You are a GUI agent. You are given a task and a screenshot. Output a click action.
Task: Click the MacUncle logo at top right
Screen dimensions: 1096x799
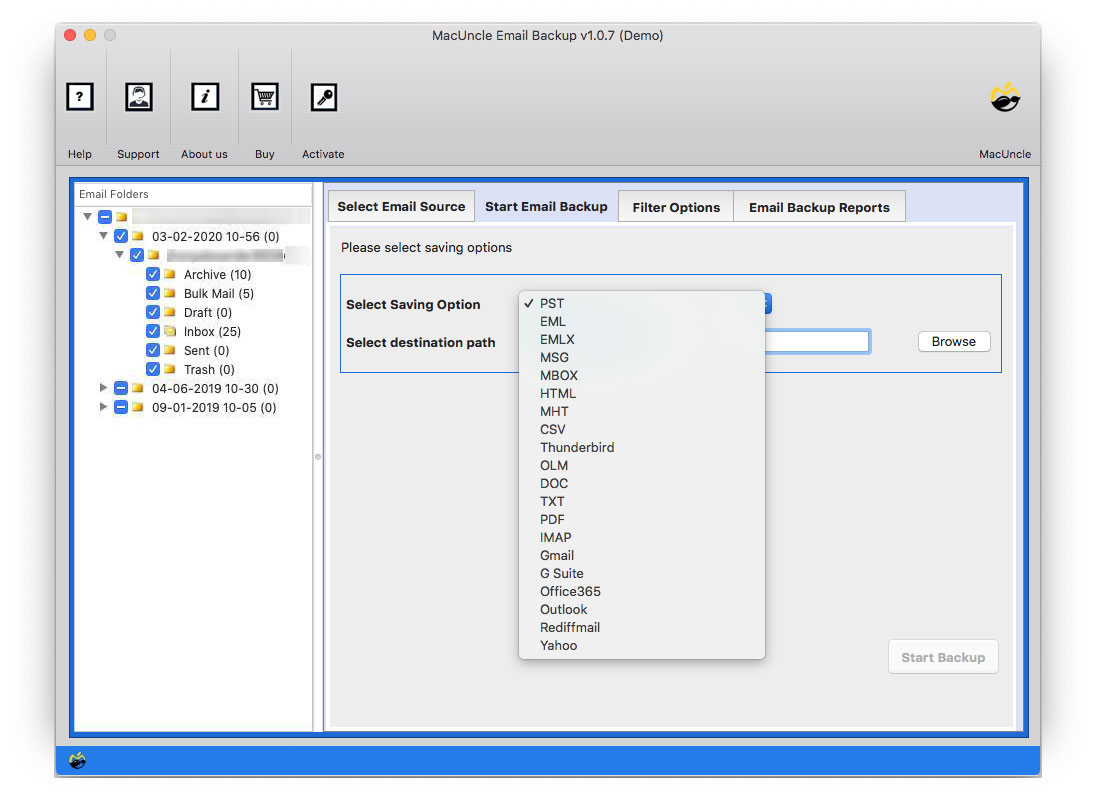coord(1004,97)
